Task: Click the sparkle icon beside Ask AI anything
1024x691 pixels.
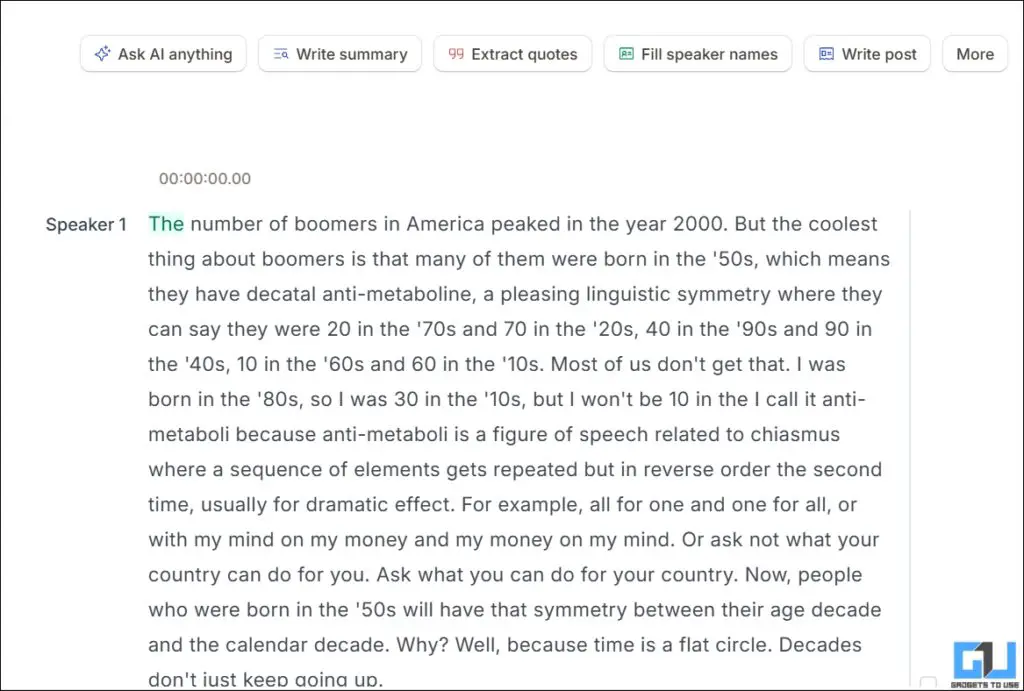Action: point(103,54)
